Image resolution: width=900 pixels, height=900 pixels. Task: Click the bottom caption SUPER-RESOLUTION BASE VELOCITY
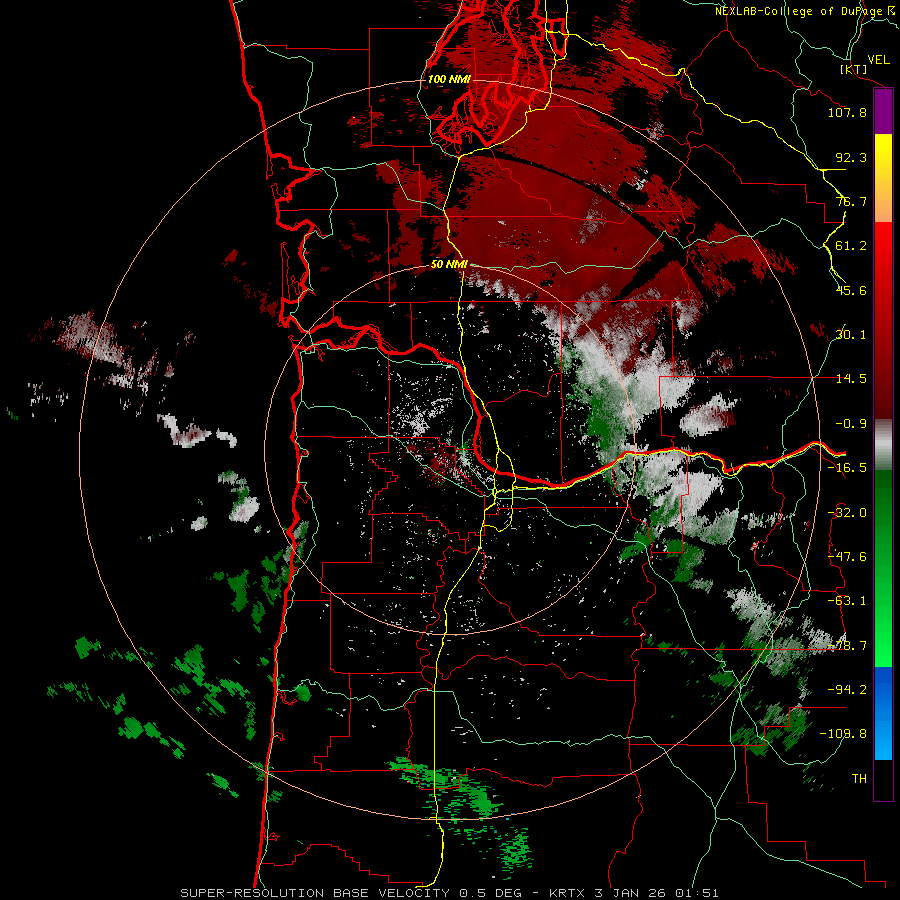click(x=315, y=893)
